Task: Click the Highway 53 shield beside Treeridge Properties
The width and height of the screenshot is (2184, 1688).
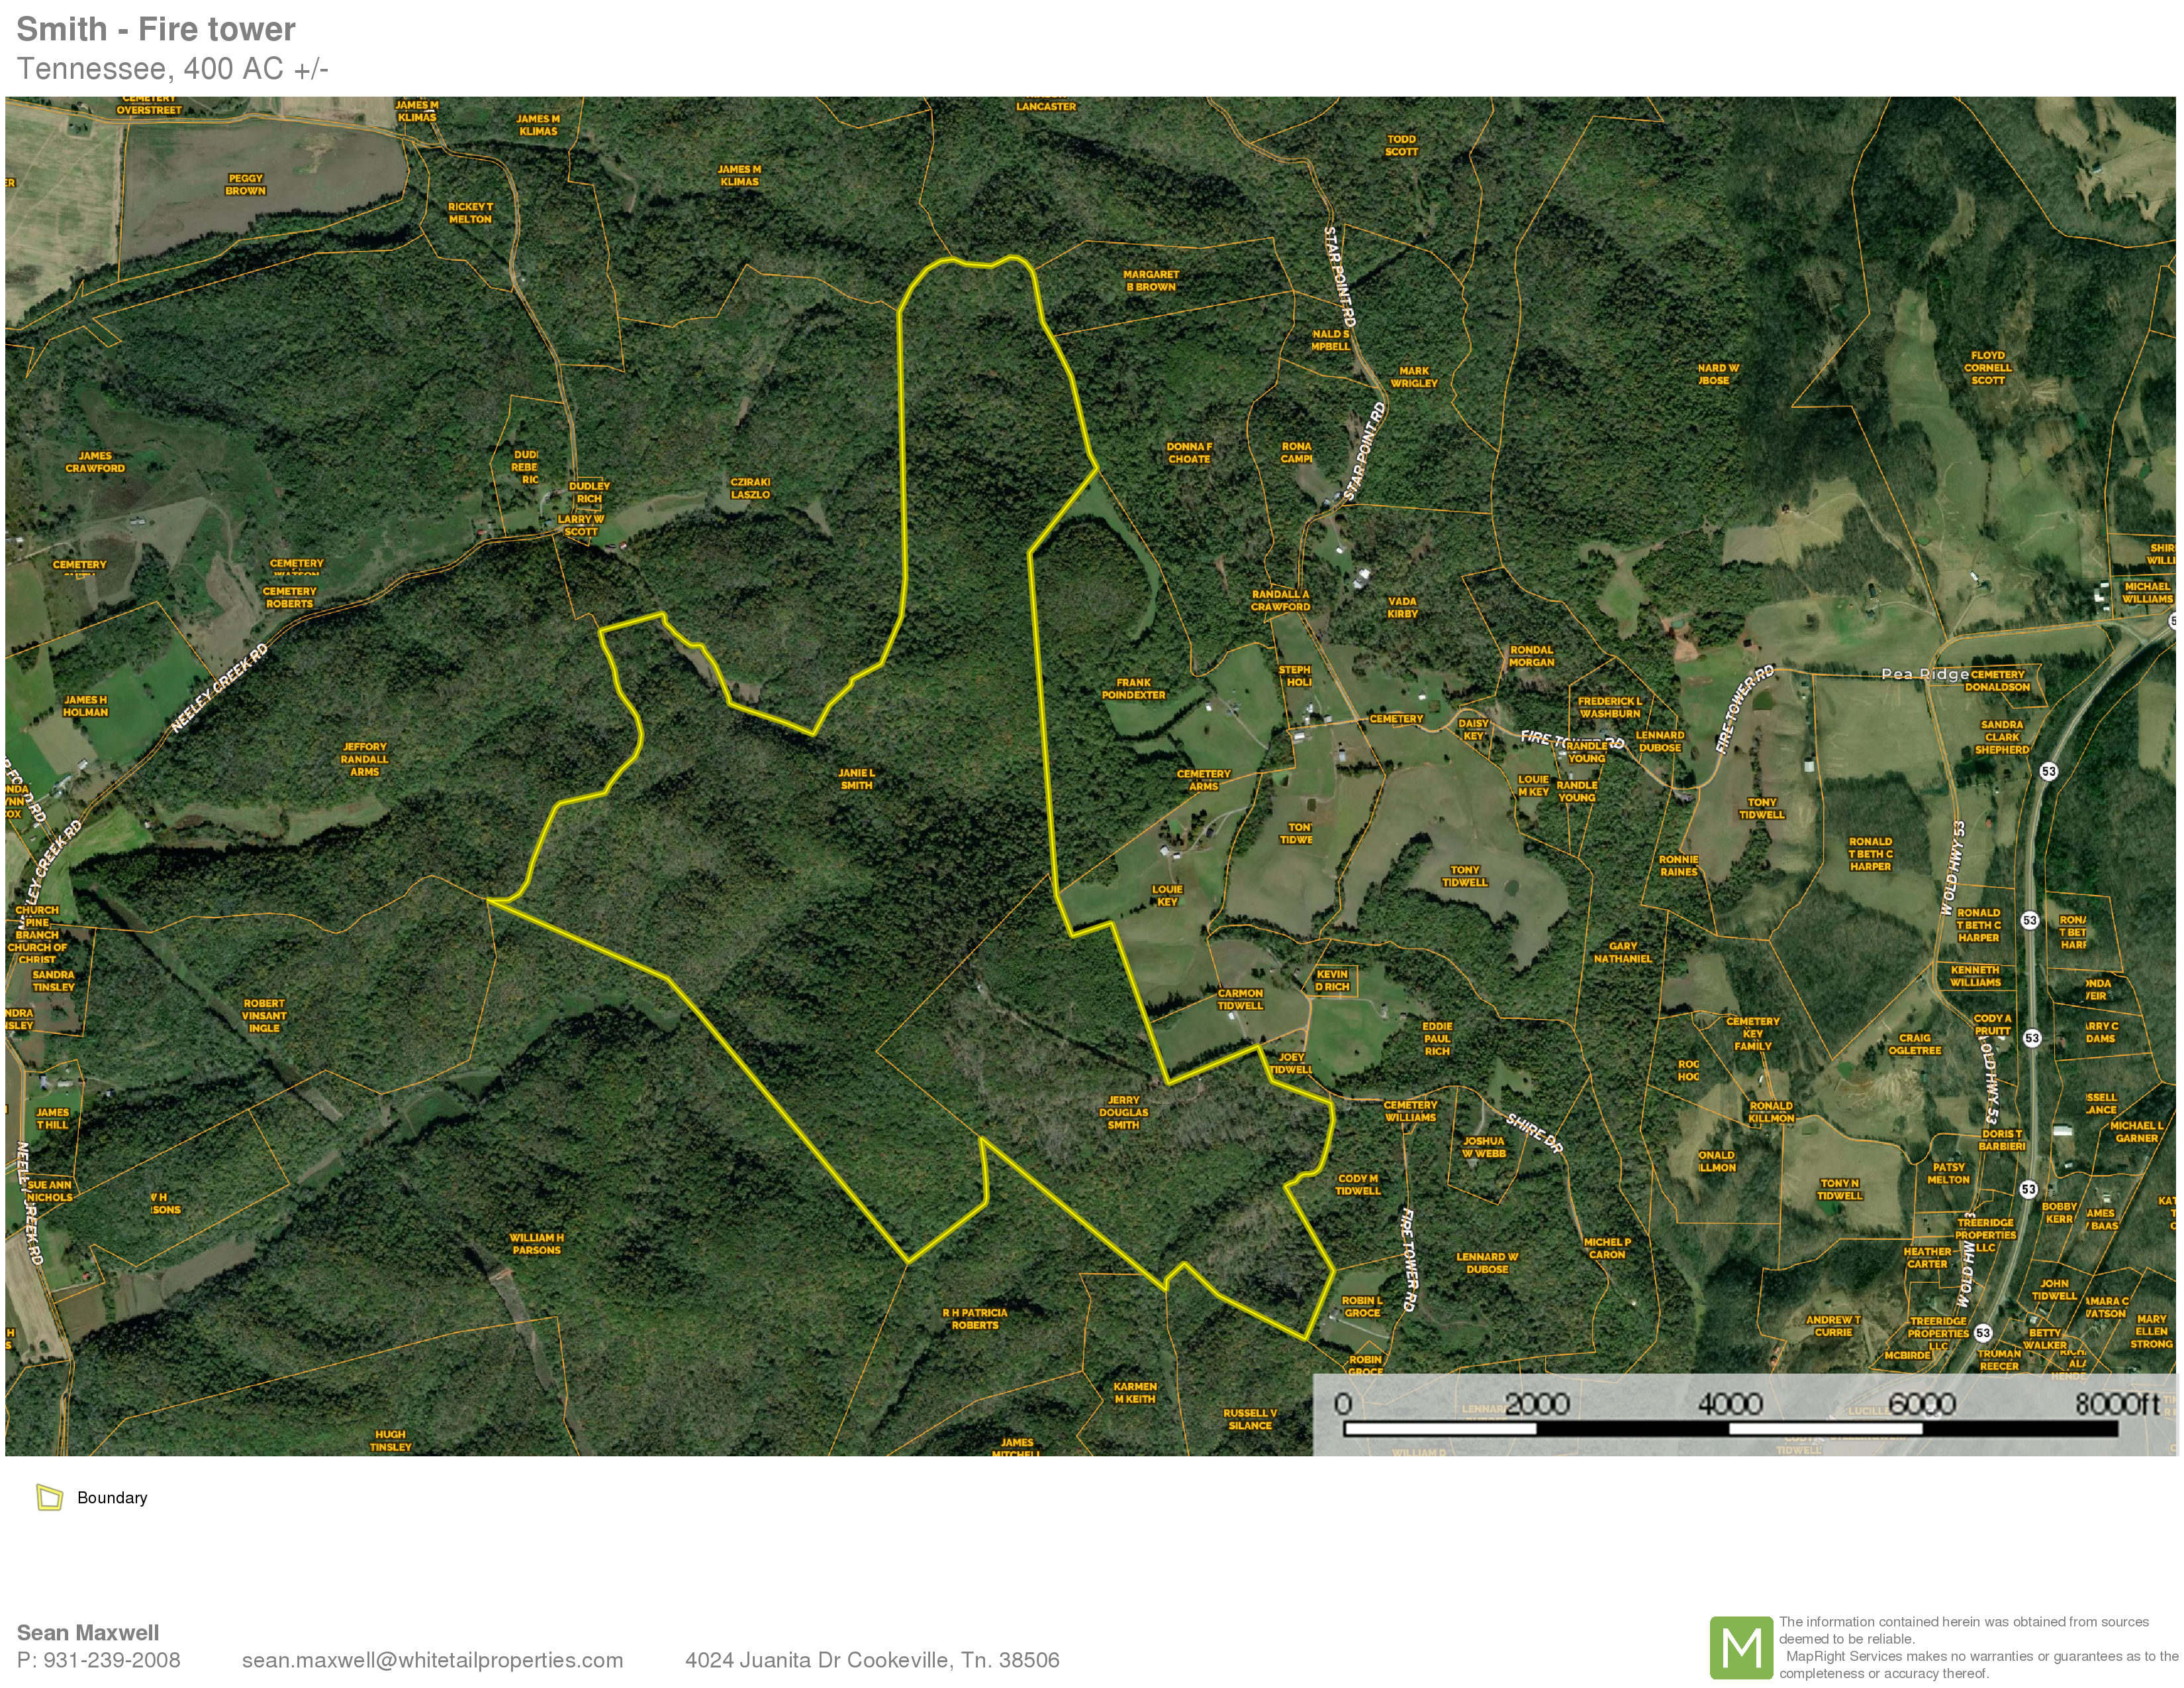Action: click(x=1983, y=1333)
